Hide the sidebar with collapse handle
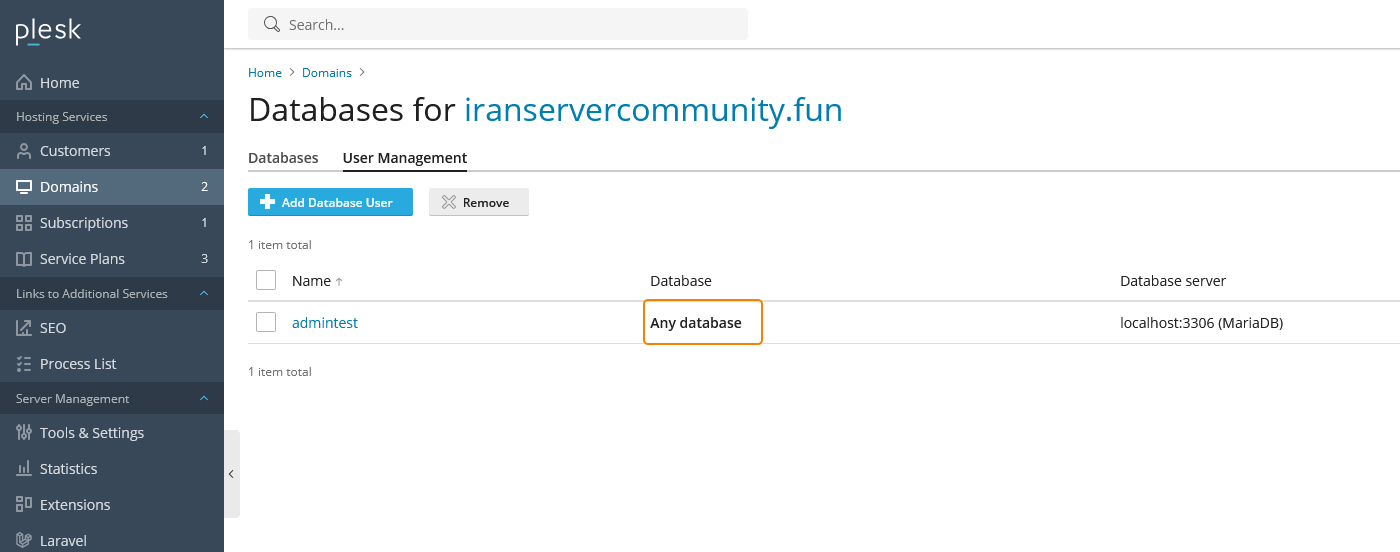1400x552 pixels. click(x=231, y=474)
